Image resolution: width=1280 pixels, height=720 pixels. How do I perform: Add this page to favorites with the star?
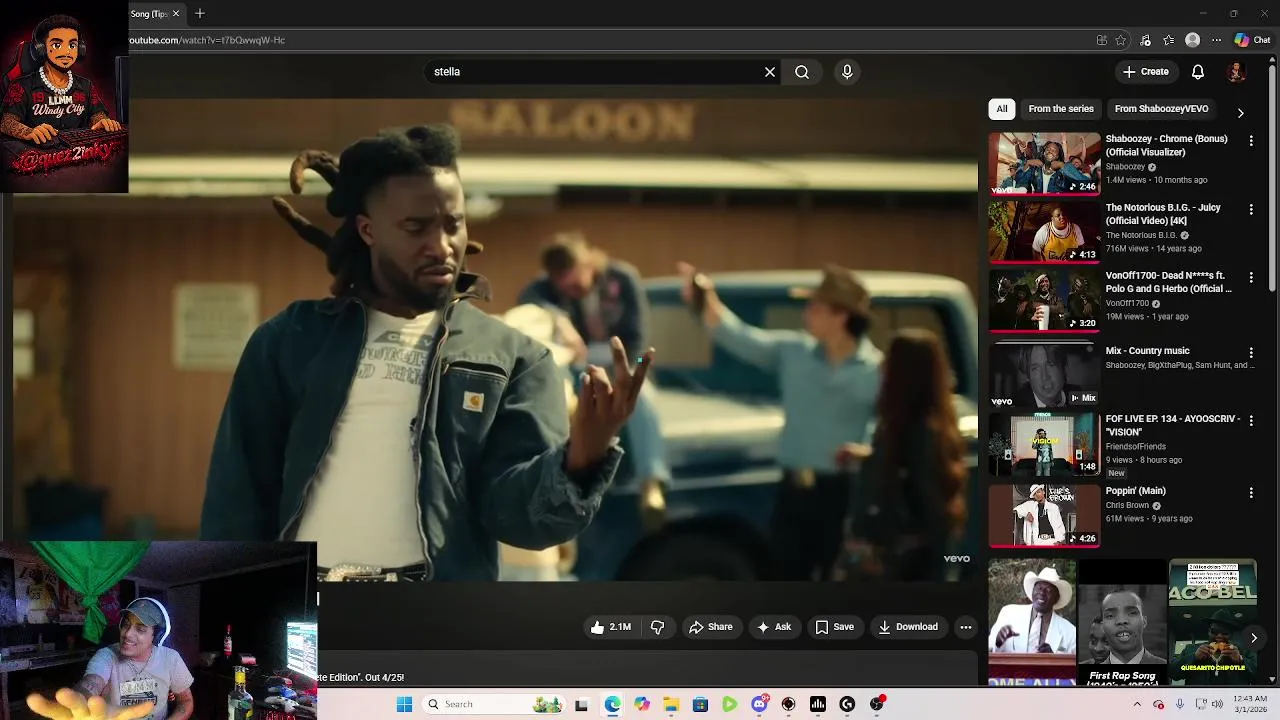(1121, 40)
